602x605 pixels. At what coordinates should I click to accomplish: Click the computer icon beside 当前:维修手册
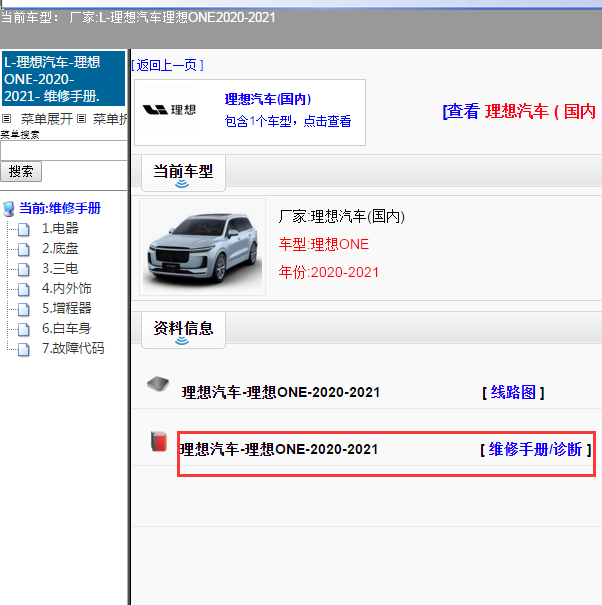click(x=8, y=209)
